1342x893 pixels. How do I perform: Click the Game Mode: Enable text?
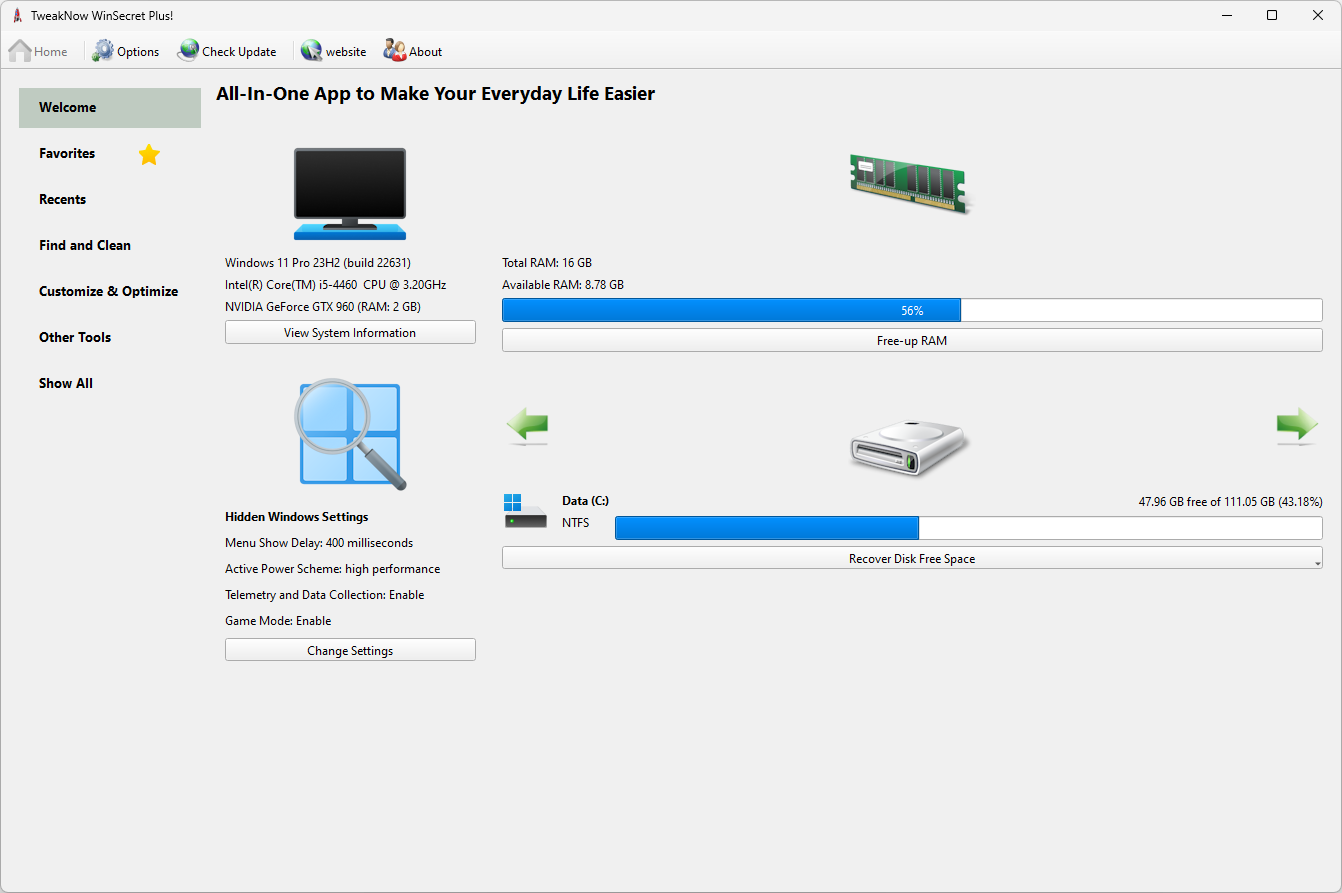278,621
